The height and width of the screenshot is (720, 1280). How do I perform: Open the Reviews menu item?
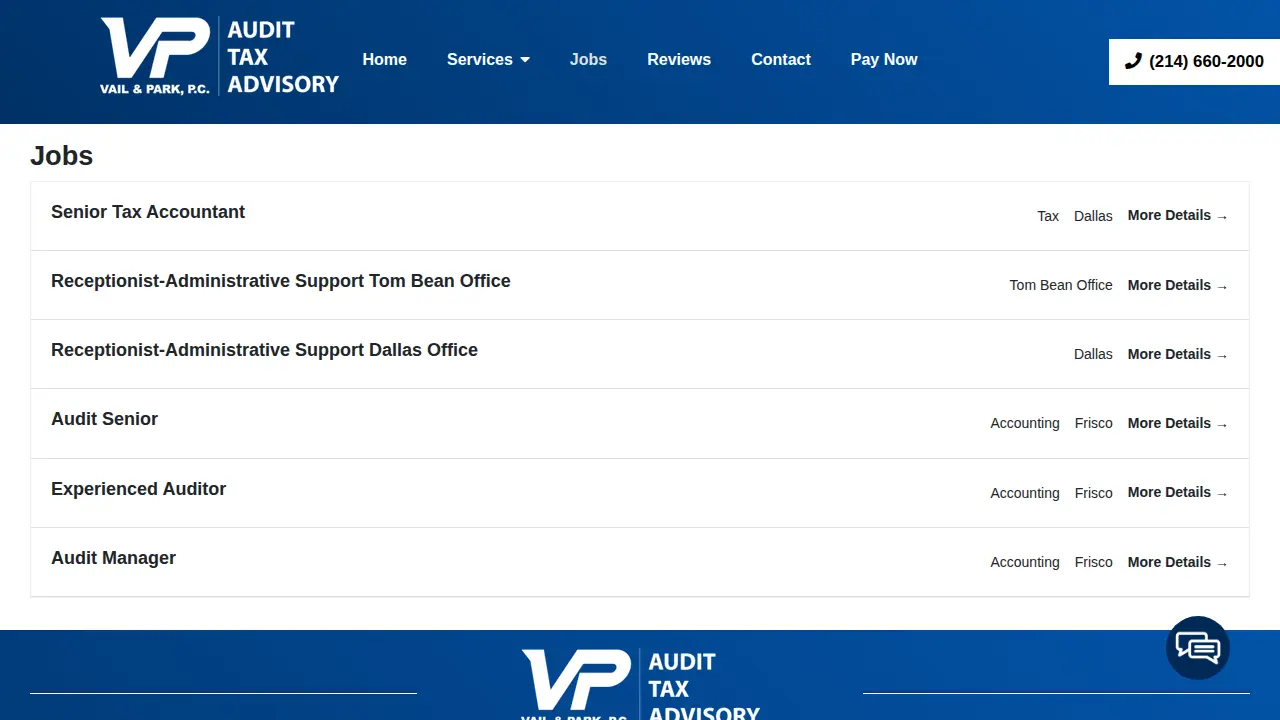679,59
